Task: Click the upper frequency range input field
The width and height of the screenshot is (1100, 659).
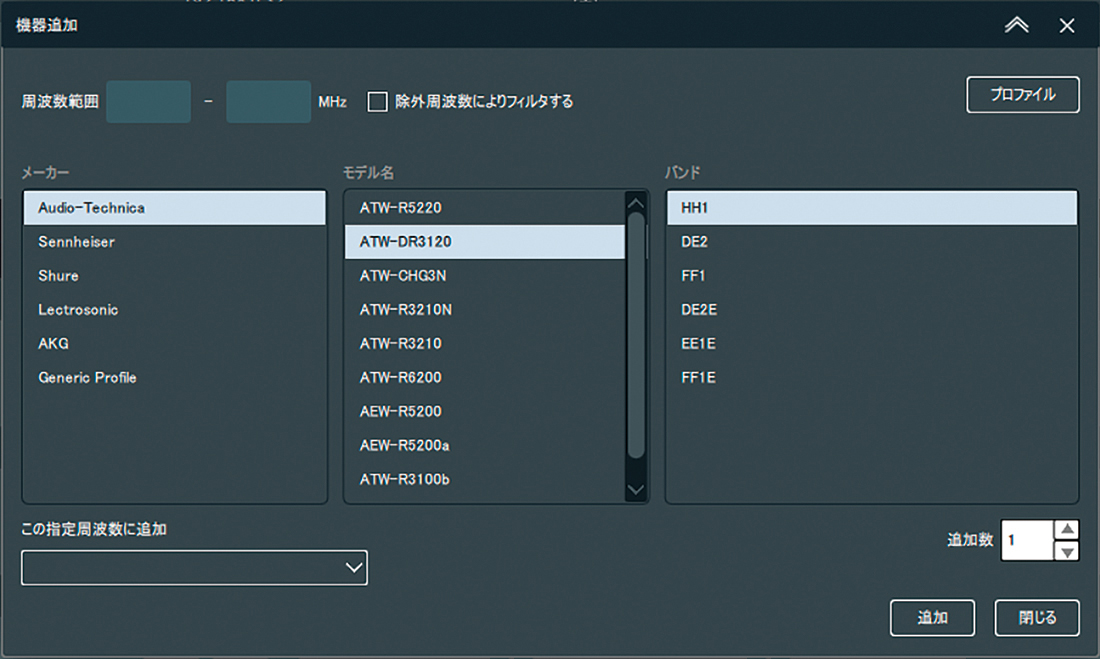Action: 269,102
